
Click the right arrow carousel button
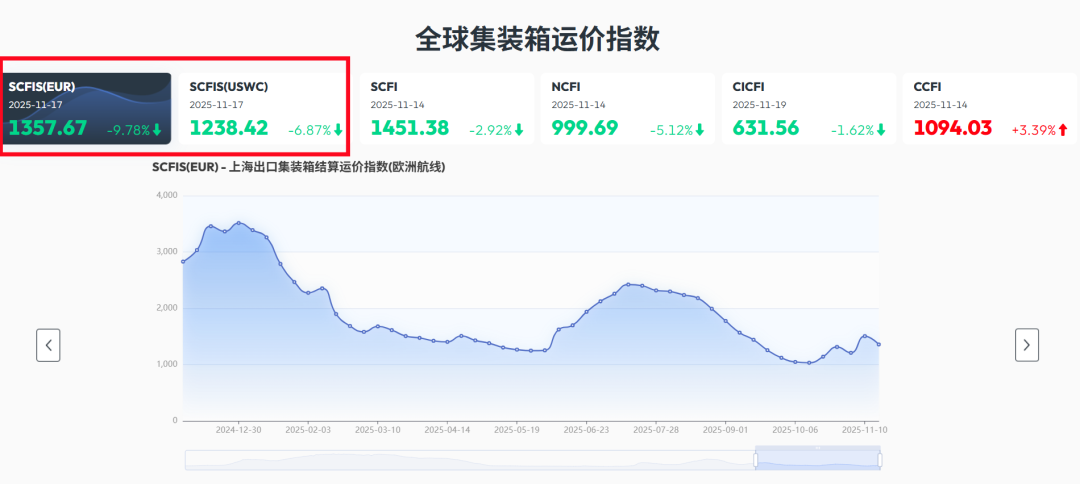[x=1026, y=345]
